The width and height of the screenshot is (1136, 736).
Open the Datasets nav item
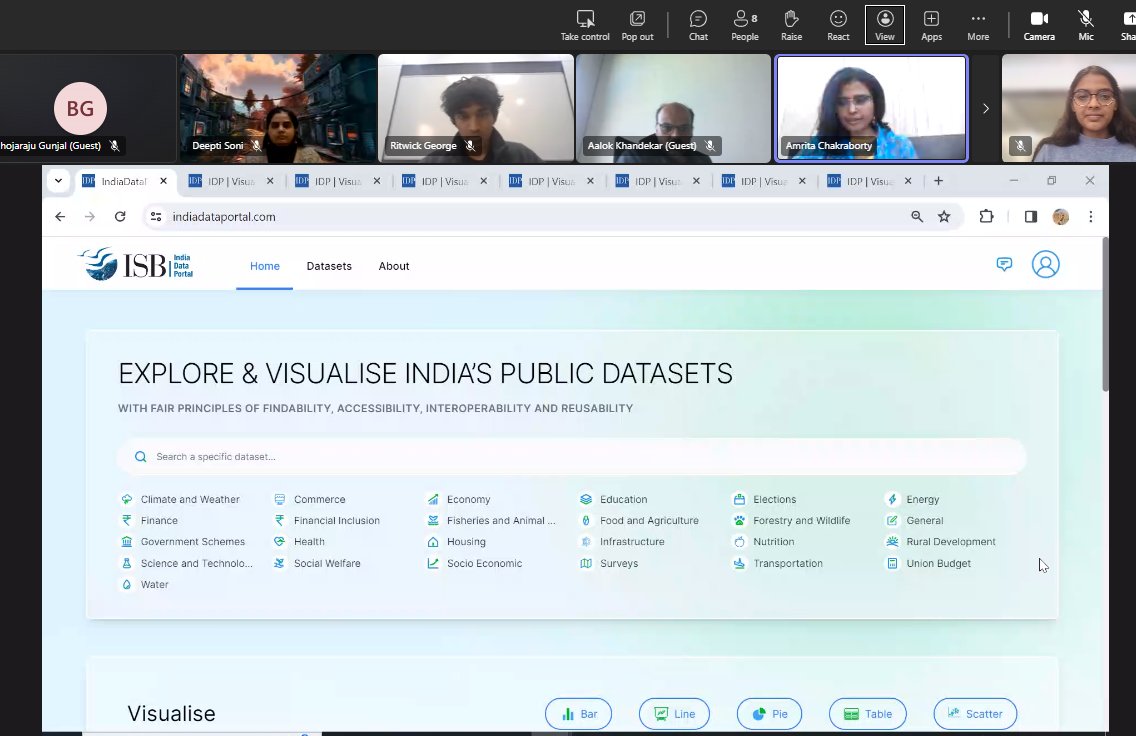[x=329, y=266]
